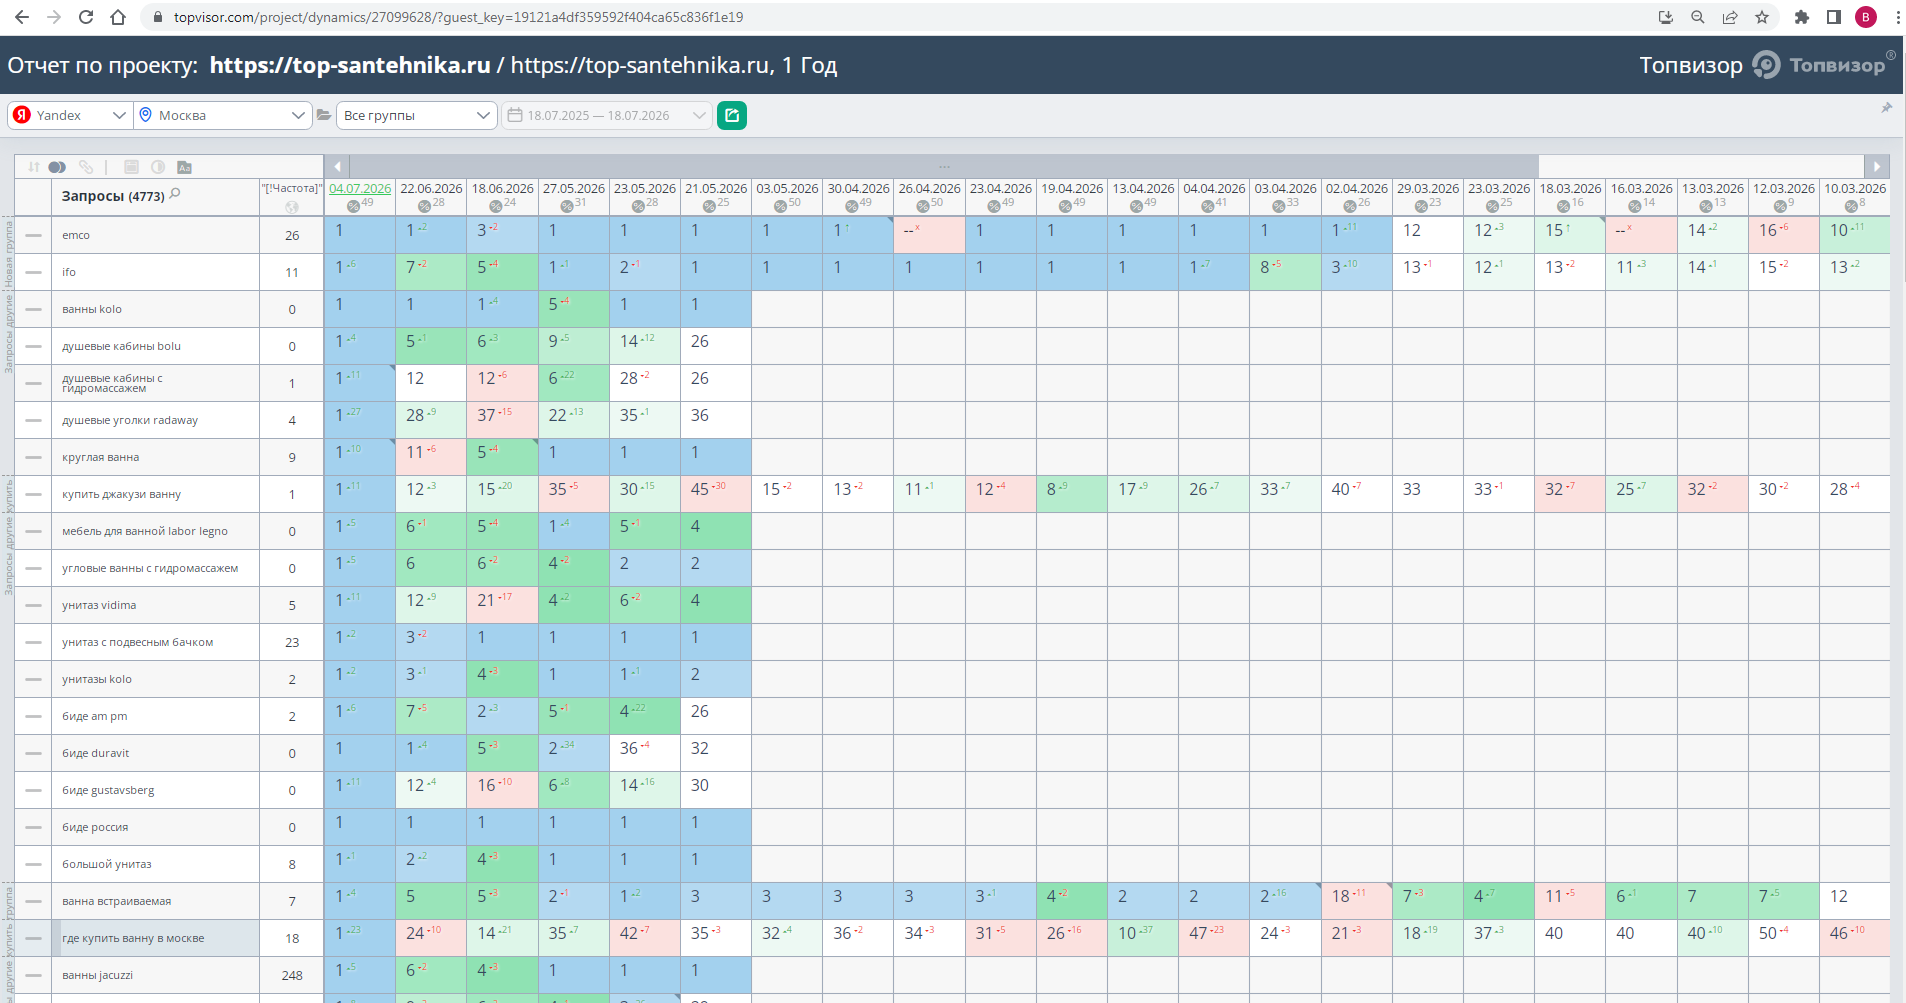Select the query 'биде gustavsberg'
This screenshot has width=1906, height=1003.
point(108,790)
